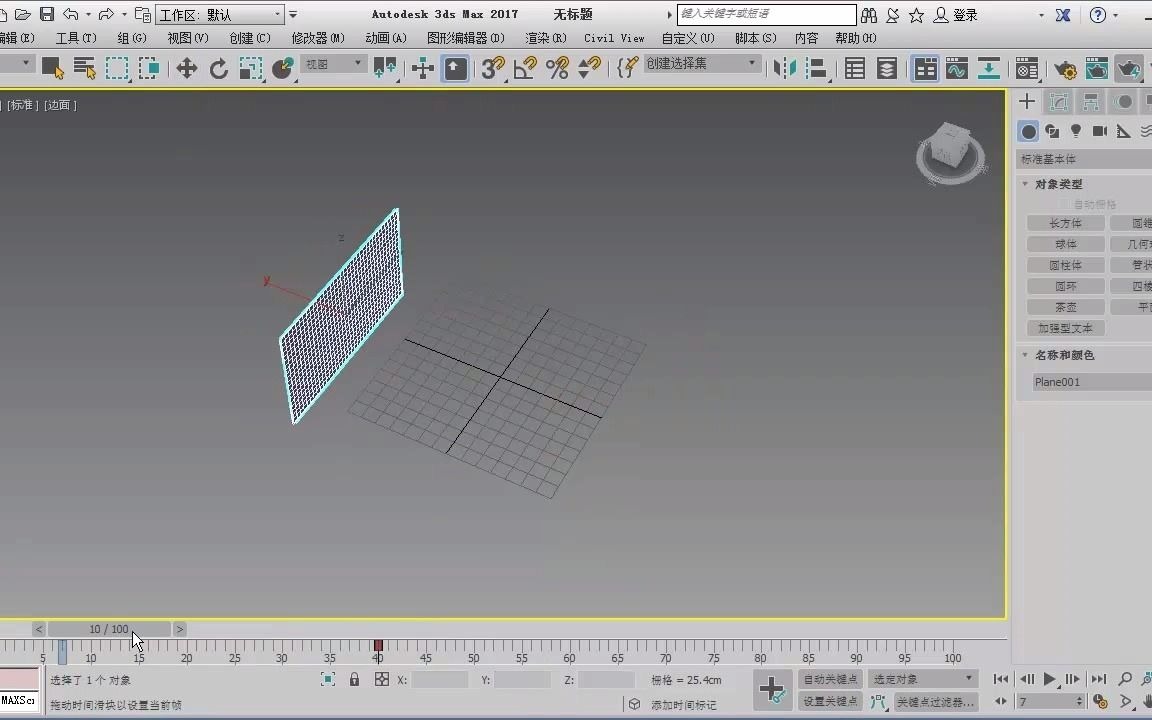
Task: Open the Lights category in Create panel
Action: [x=1076, y=131]
